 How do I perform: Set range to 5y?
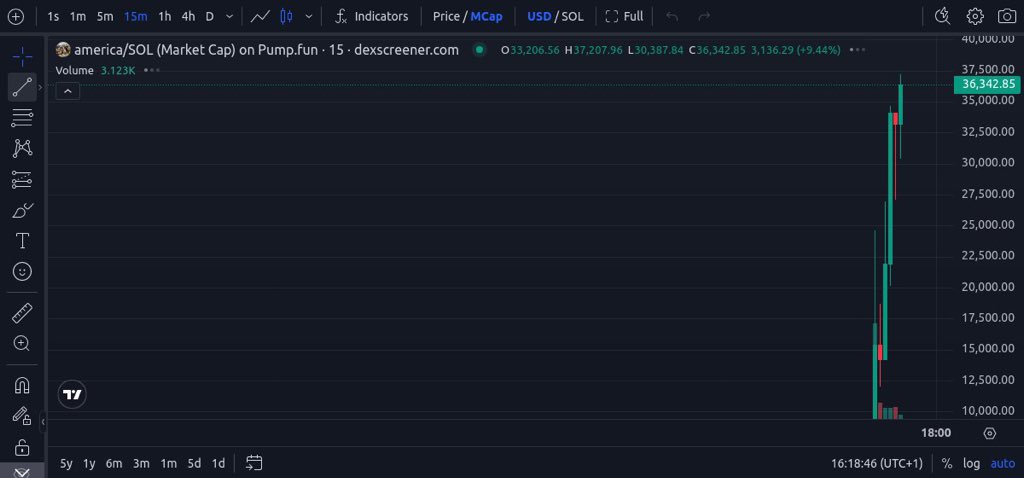pos(66,464)
